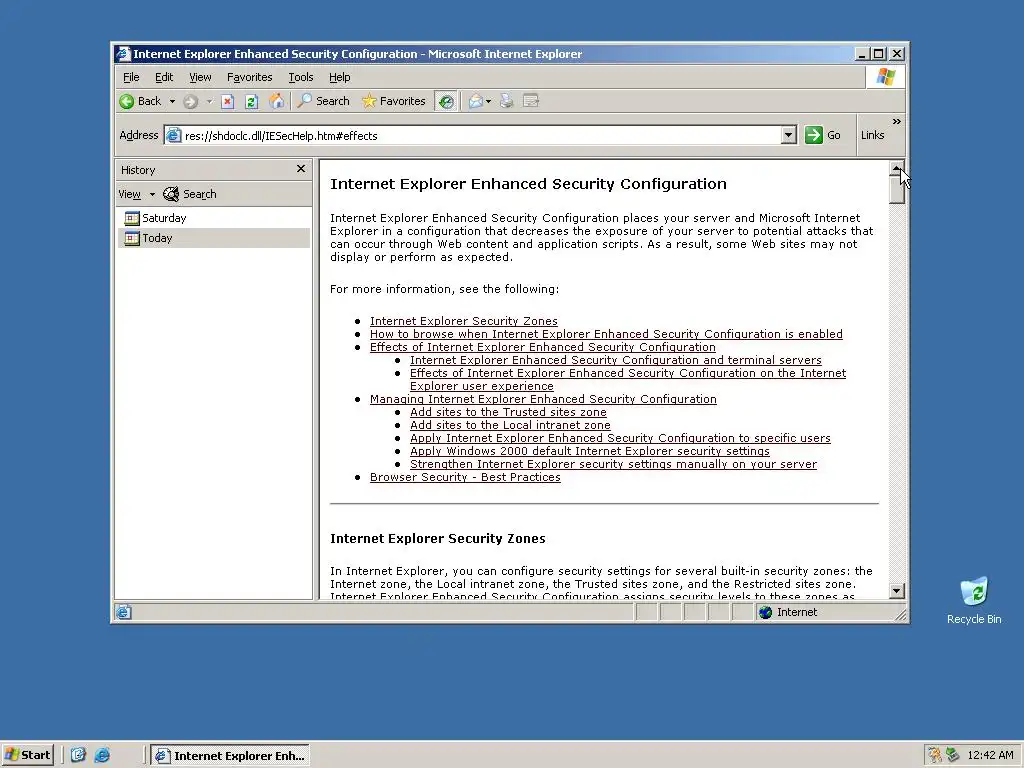Click the page scrollbar up arrow
Screen dimensions: 1024x768
pos(897,168)
